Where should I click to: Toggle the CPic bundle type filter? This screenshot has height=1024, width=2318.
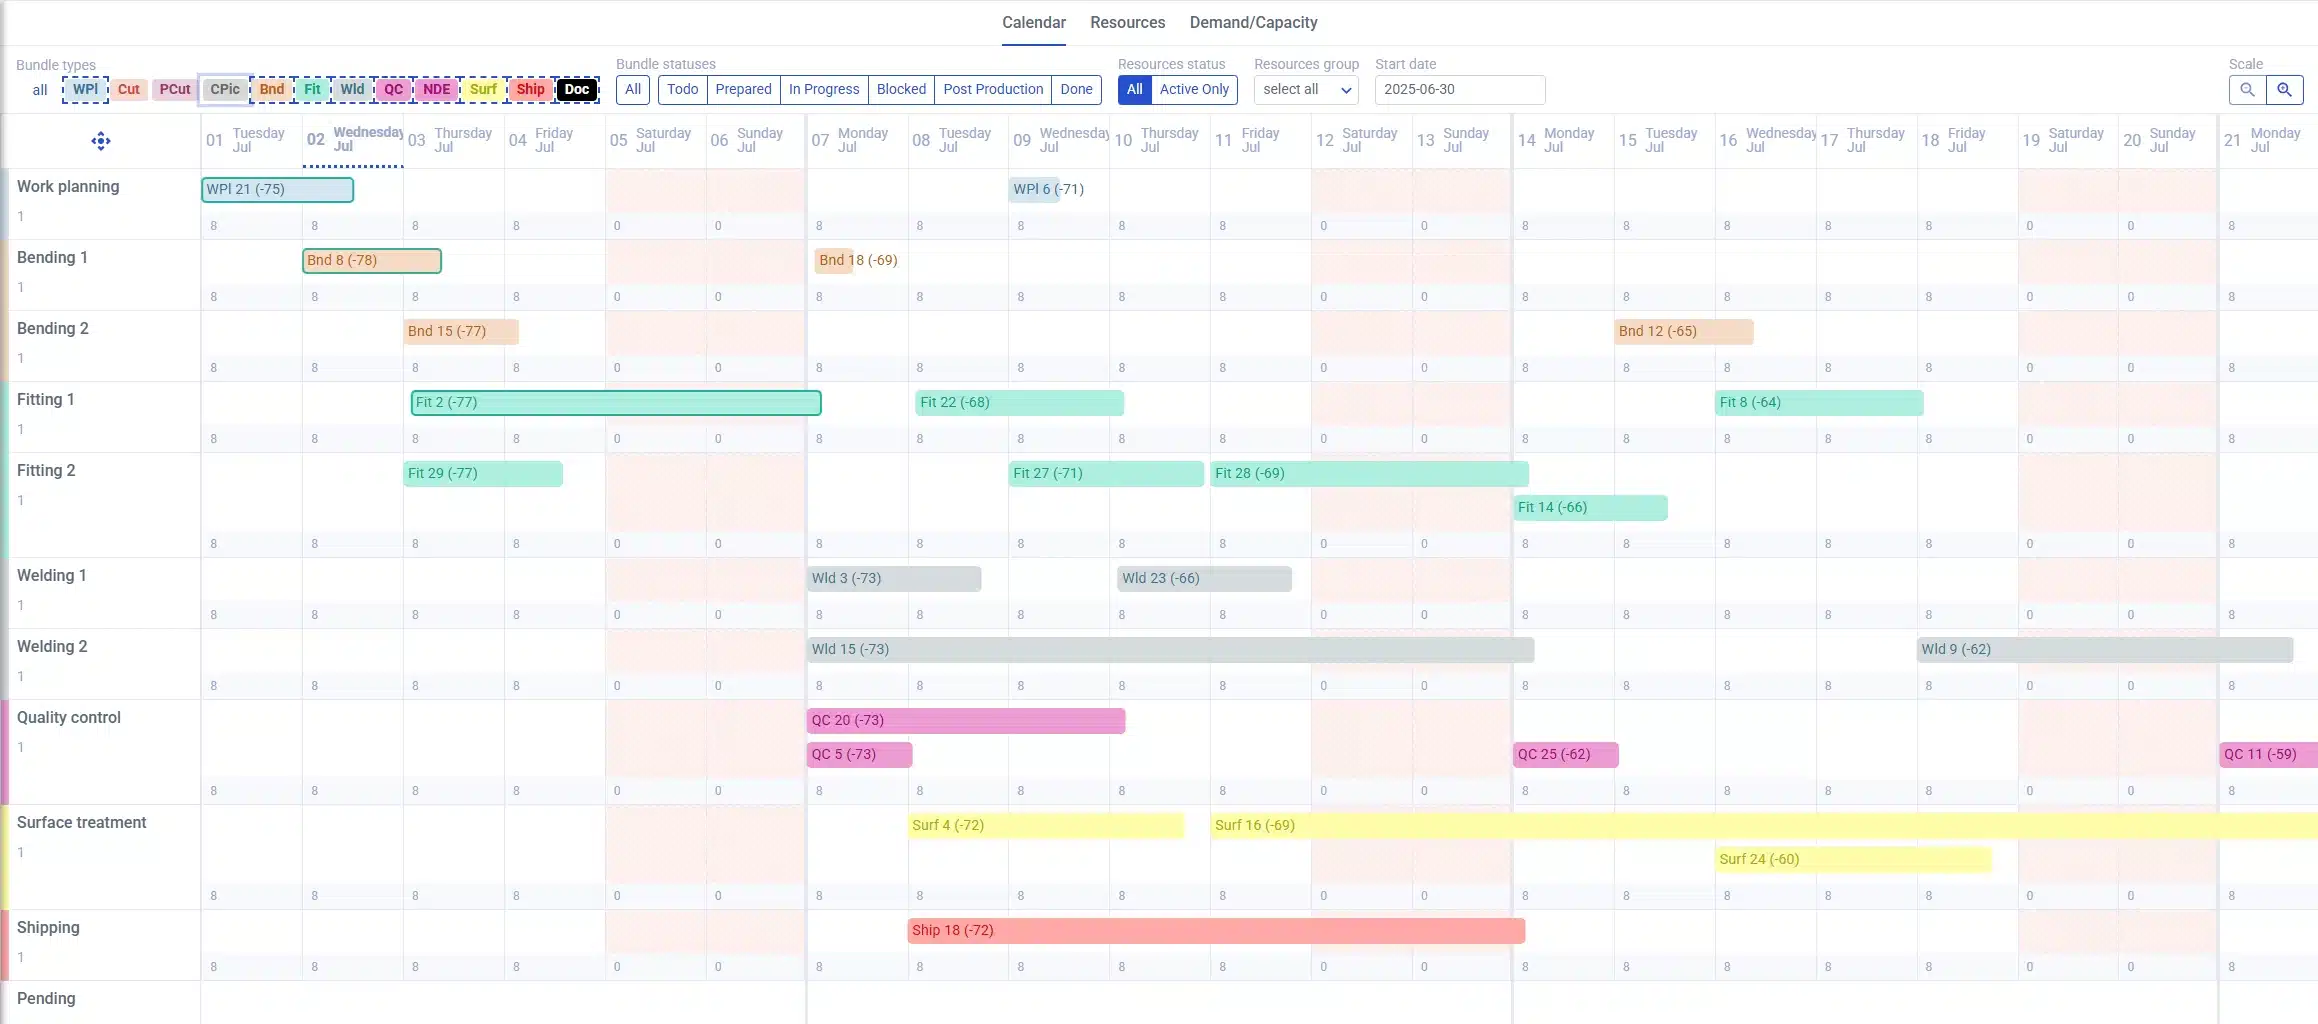click(225, 89)
